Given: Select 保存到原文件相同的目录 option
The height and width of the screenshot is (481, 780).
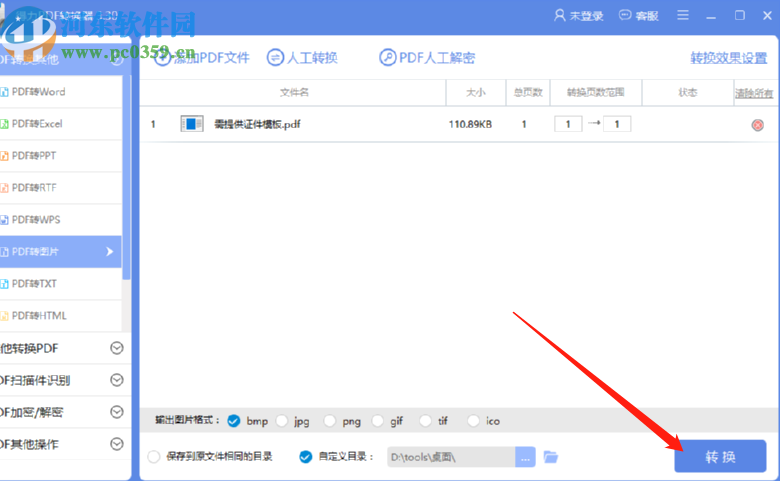Looking at the screenshot, I should [154, 457].
